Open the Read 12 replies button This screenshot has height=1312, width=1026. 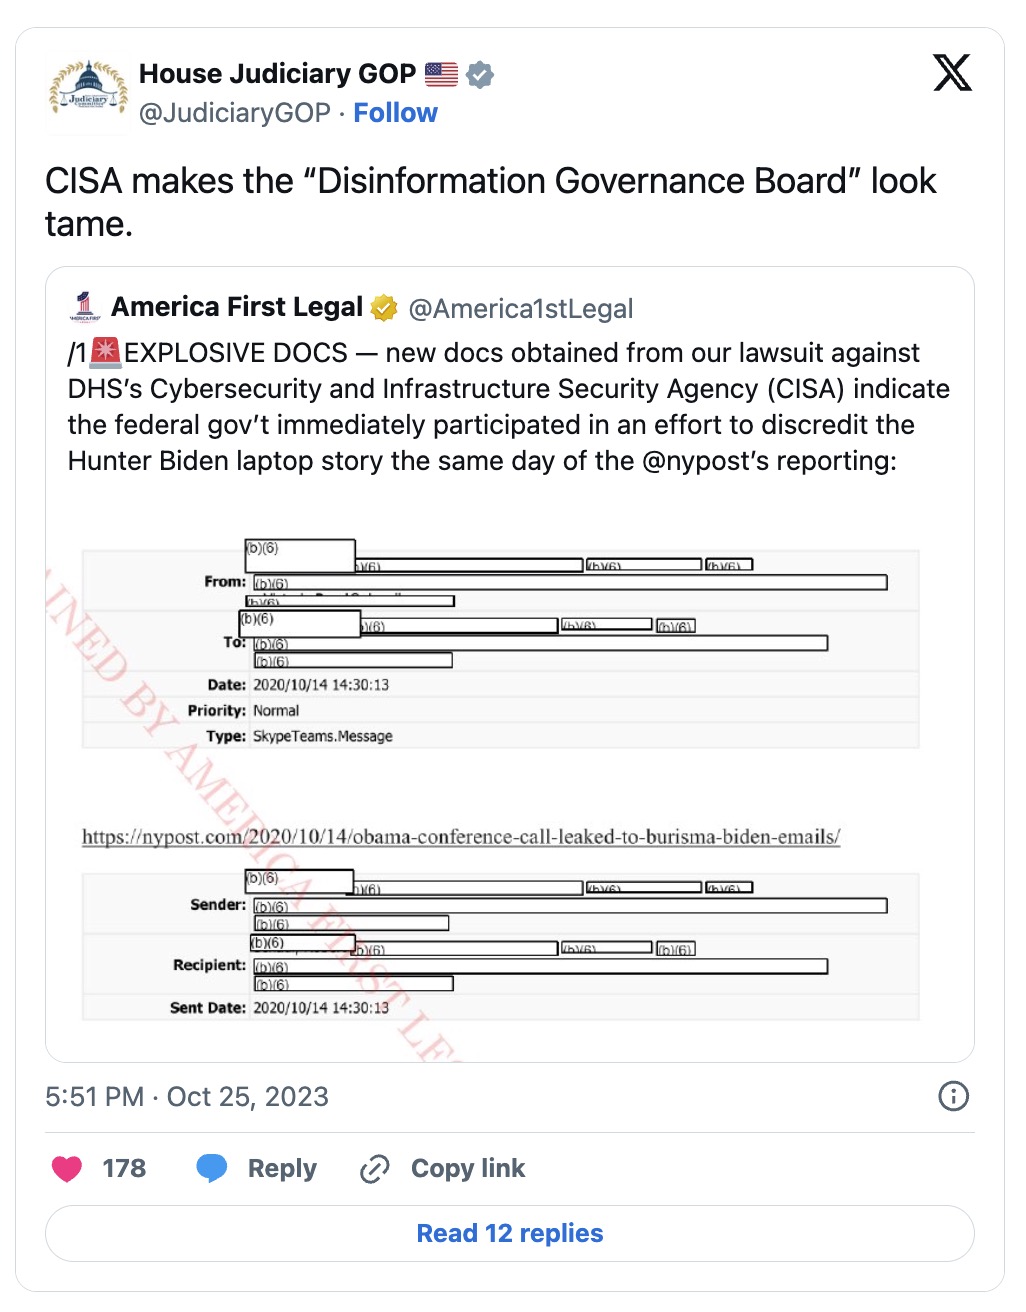tap(510, 1233)
